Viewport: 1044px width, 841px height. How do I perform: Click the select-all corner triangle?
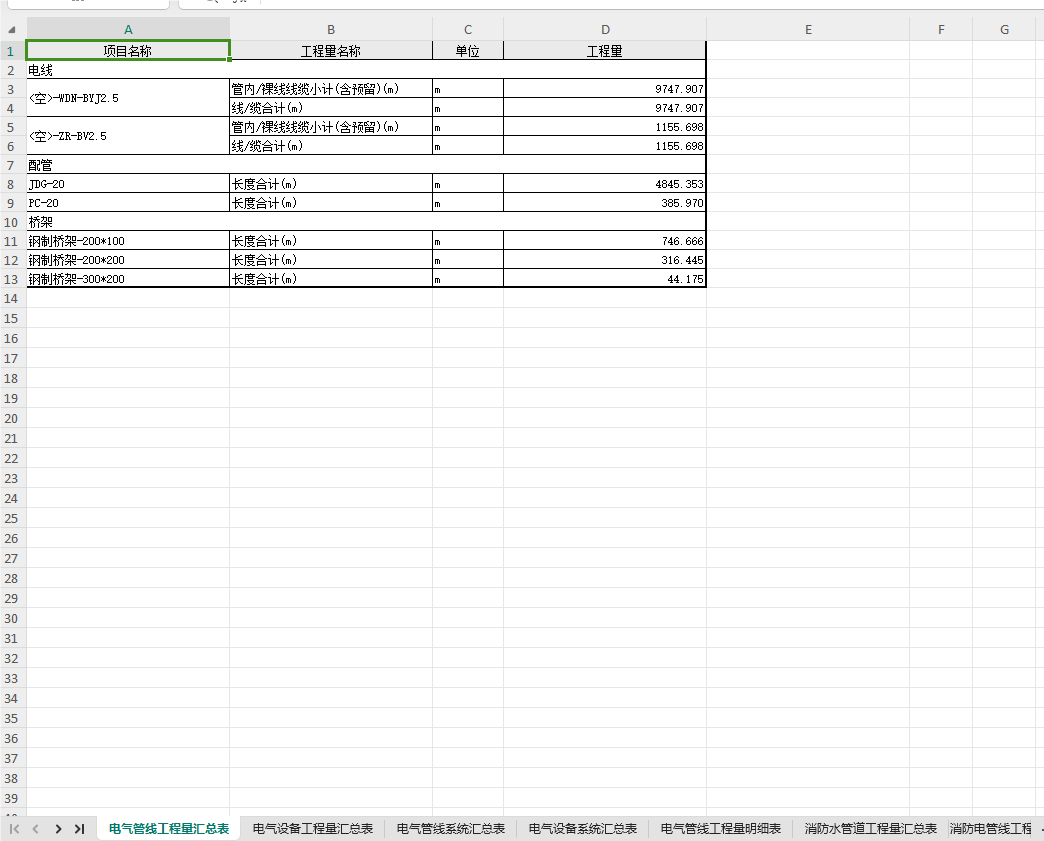[11, 30]
